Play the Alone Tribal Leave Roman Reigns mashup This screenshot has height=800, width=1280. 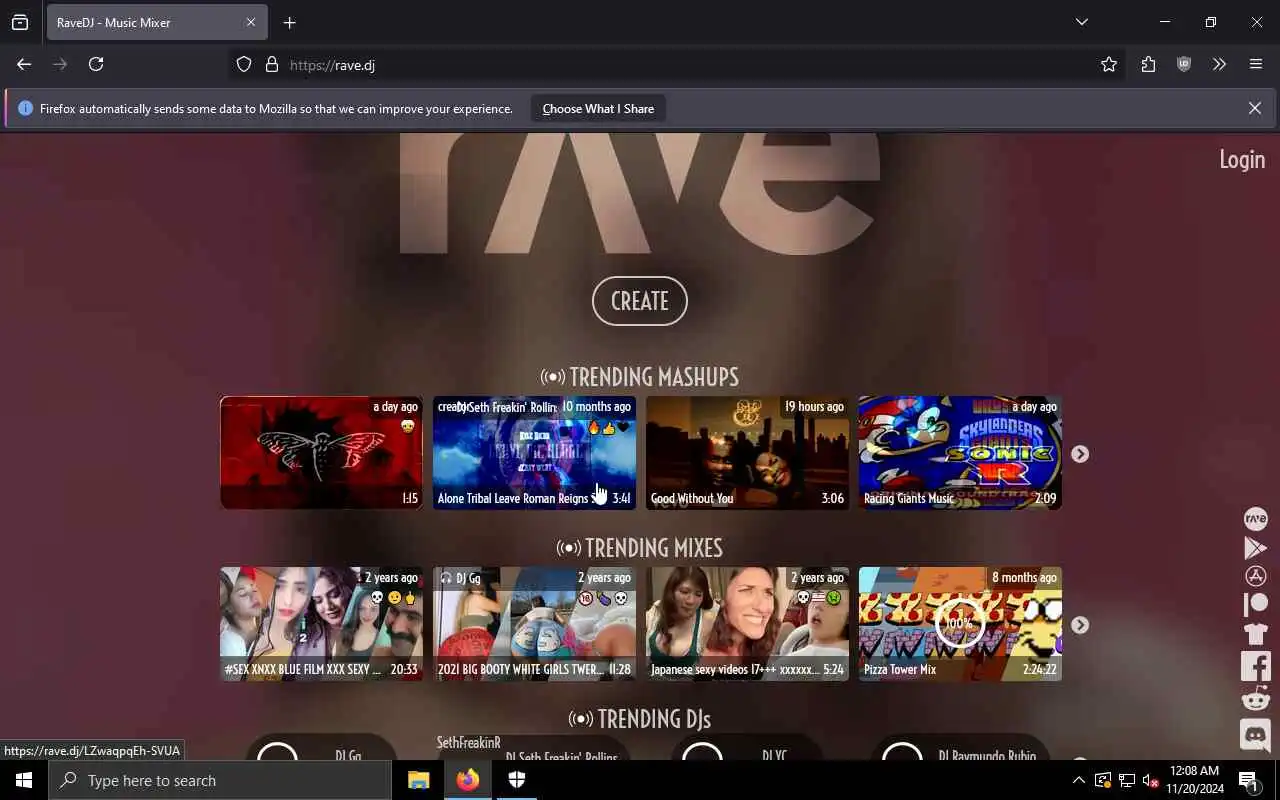[534, 453]
